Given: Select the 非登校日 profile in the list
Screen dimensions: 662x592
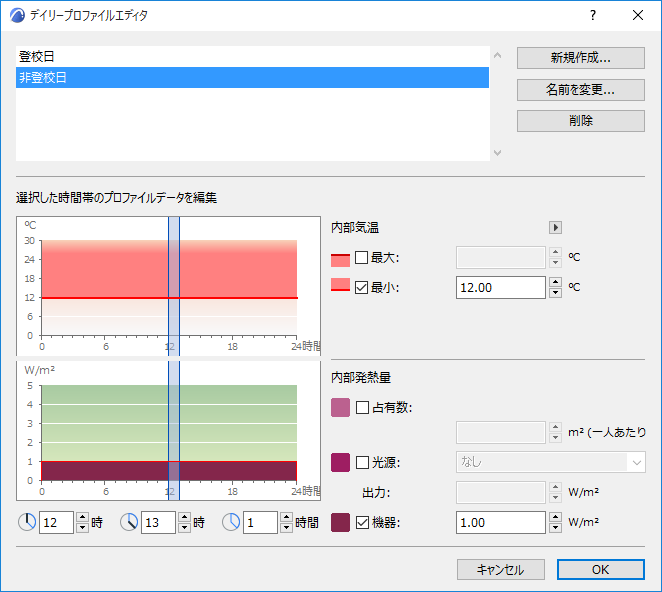Looking at the screenshot, I should point(252,78).
